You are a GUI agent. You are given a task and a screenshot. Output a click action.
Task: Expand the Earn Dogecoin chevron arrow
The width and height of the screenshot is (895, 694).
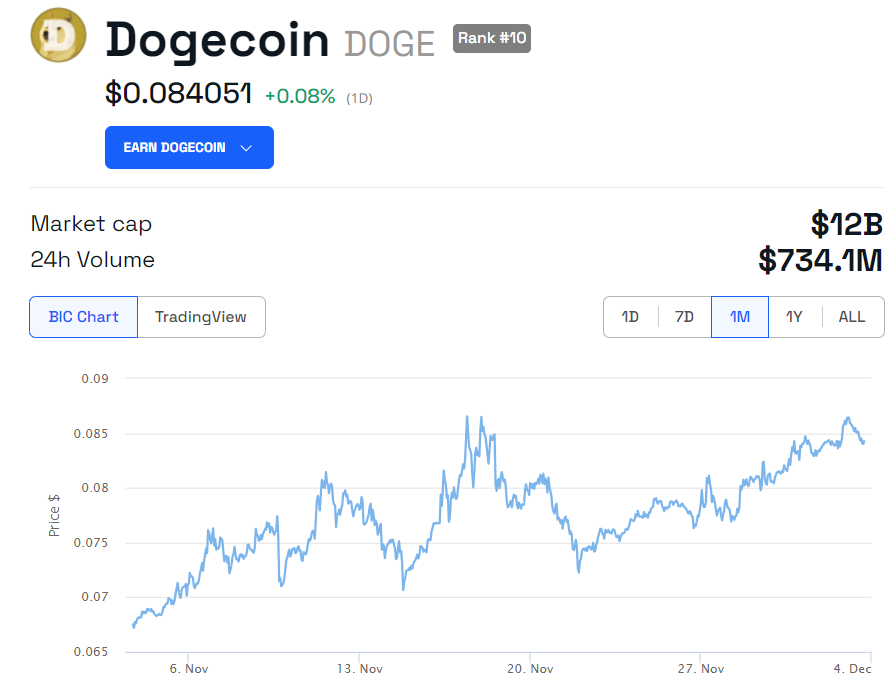pos(247,148)
